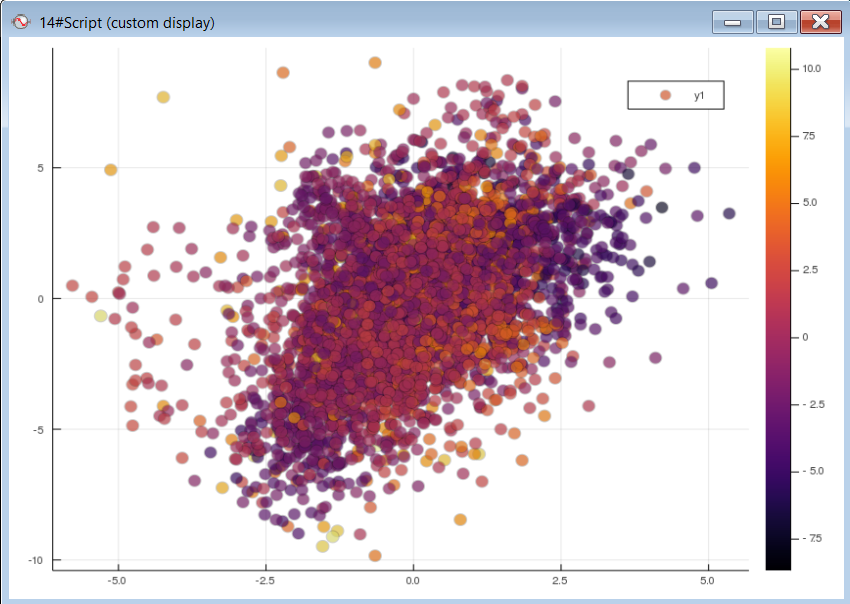
Task: Click the colorbar tick label 7.5
Action: [810, 135]
